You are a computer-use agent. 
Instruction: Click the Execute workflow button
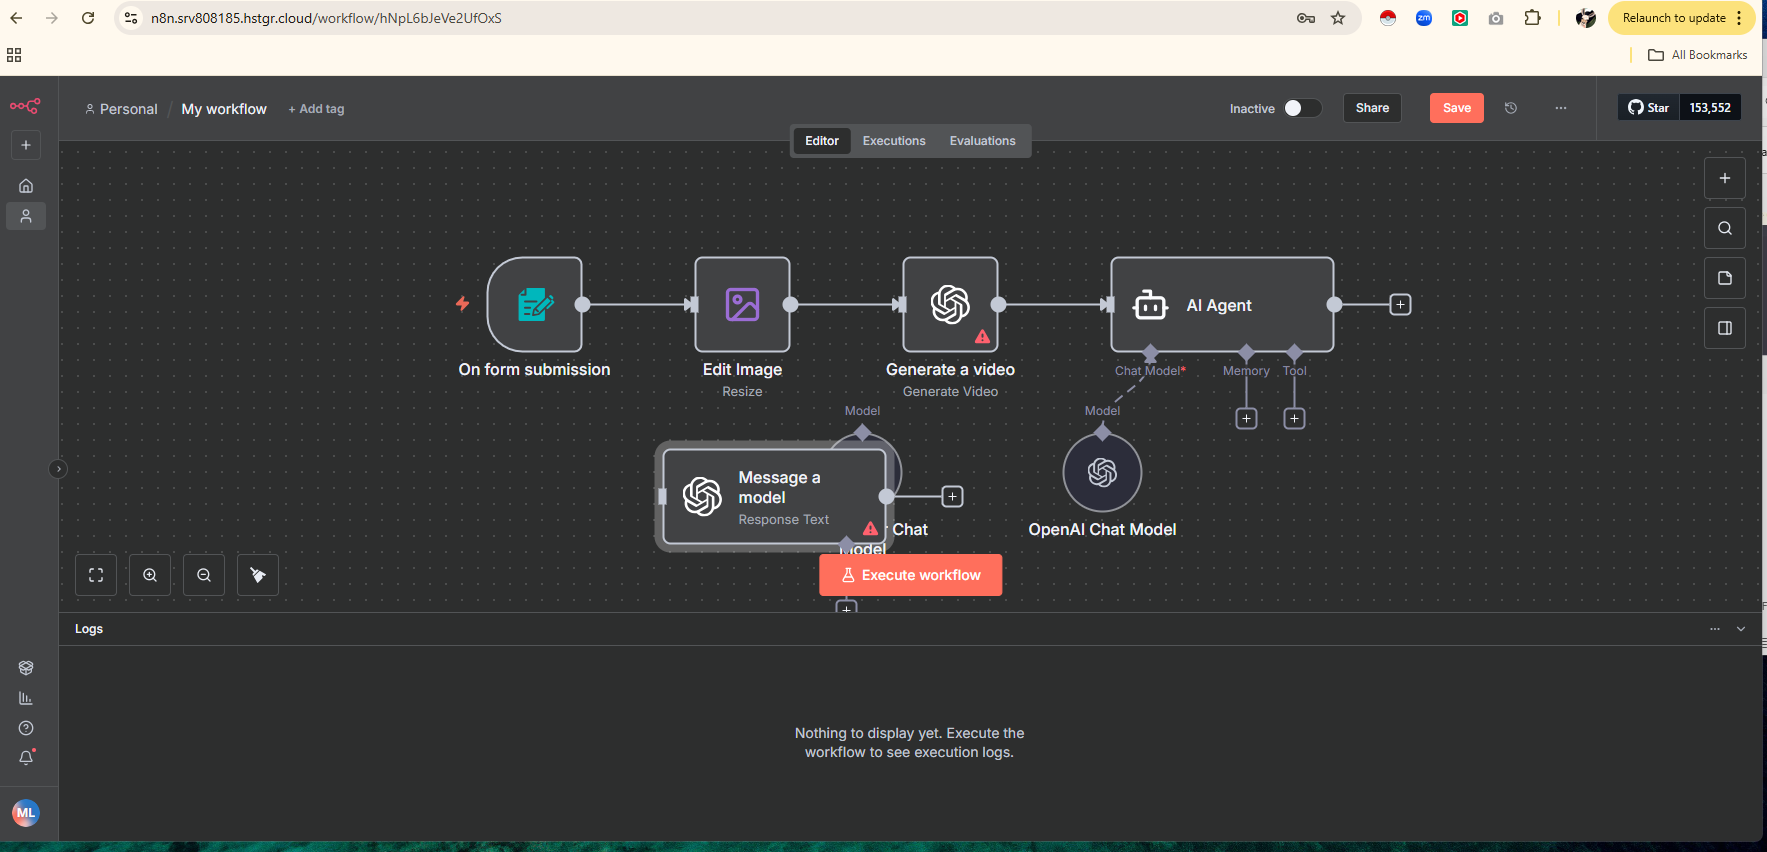pyautogui.click(x=910, y=575)
